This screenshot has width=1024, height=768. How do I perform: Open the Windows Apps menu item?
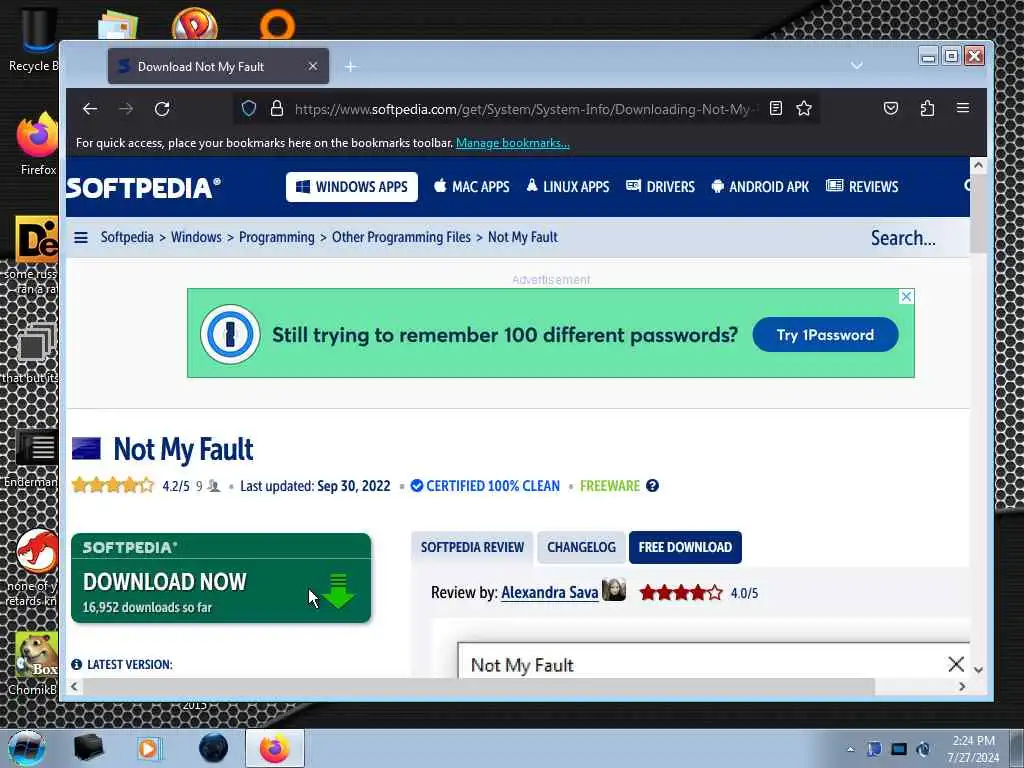[352, 187]
